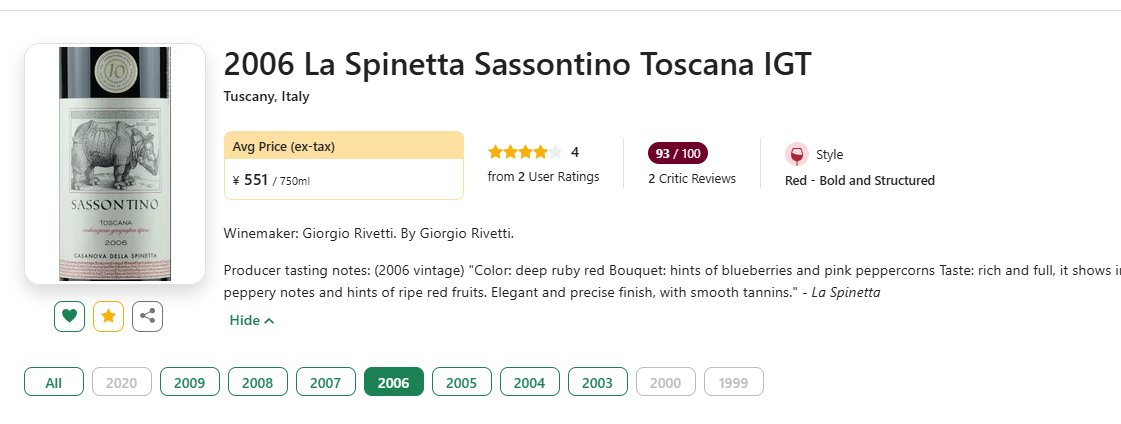Select the All vintages tab

(54, 382)
